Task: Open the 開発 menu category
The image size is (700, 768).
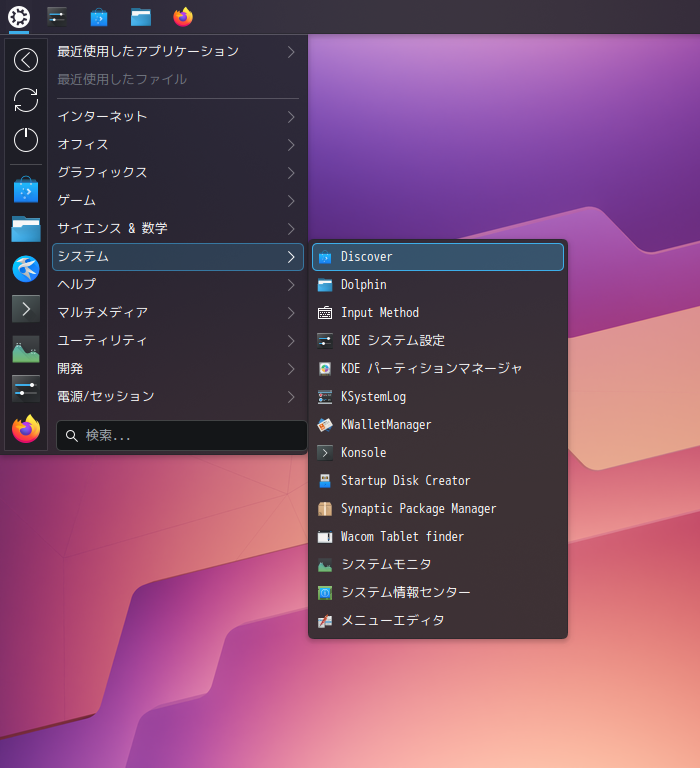Action: tap(178, 368)
